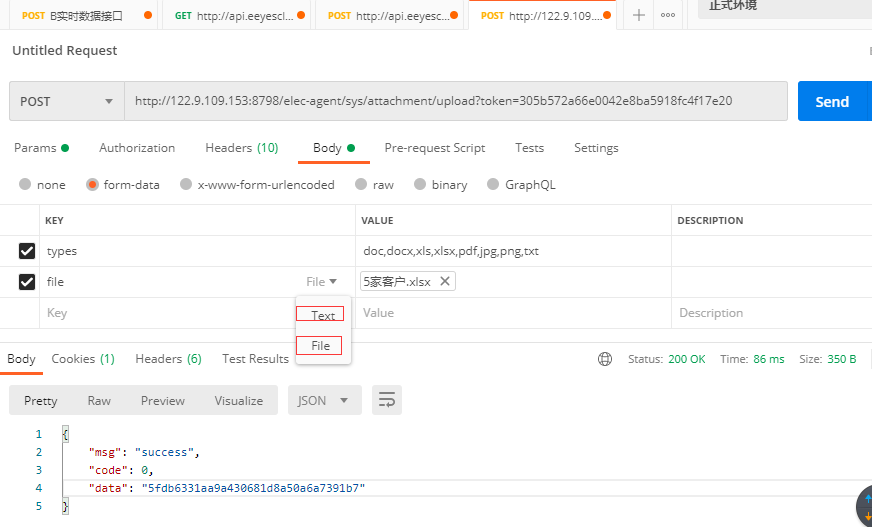Show the response Headers (6) tab
Viewport: 872px width, 527px height.
(168, 359)
